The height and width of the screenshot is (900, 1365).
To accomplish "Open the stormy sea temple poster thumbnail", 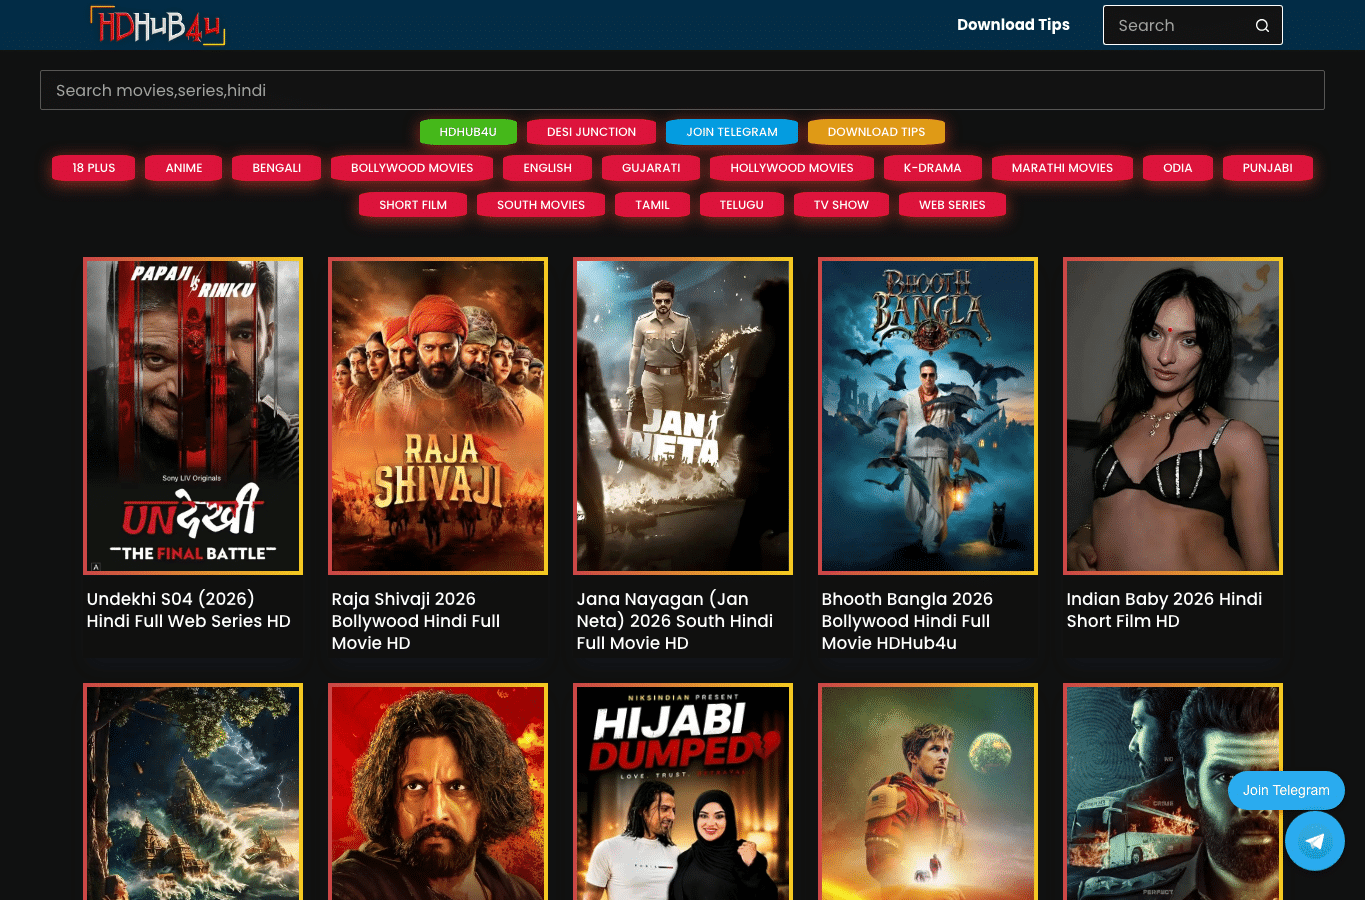I will [x=193, y=792].
